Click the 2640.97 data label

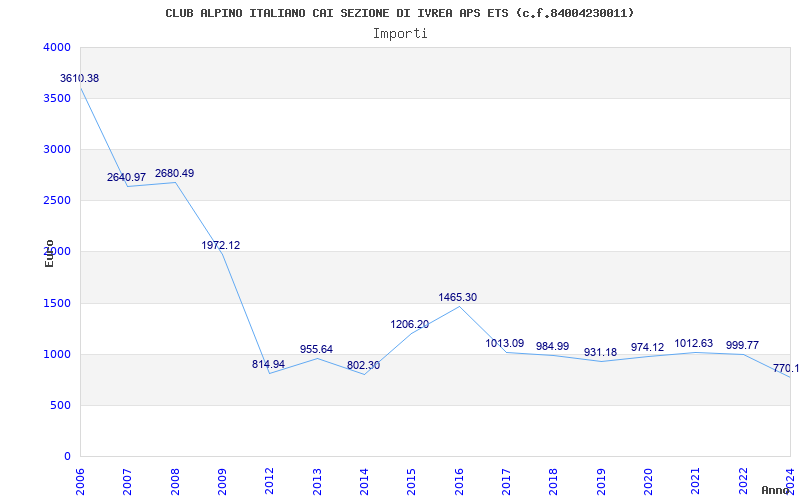click(127, 178)
